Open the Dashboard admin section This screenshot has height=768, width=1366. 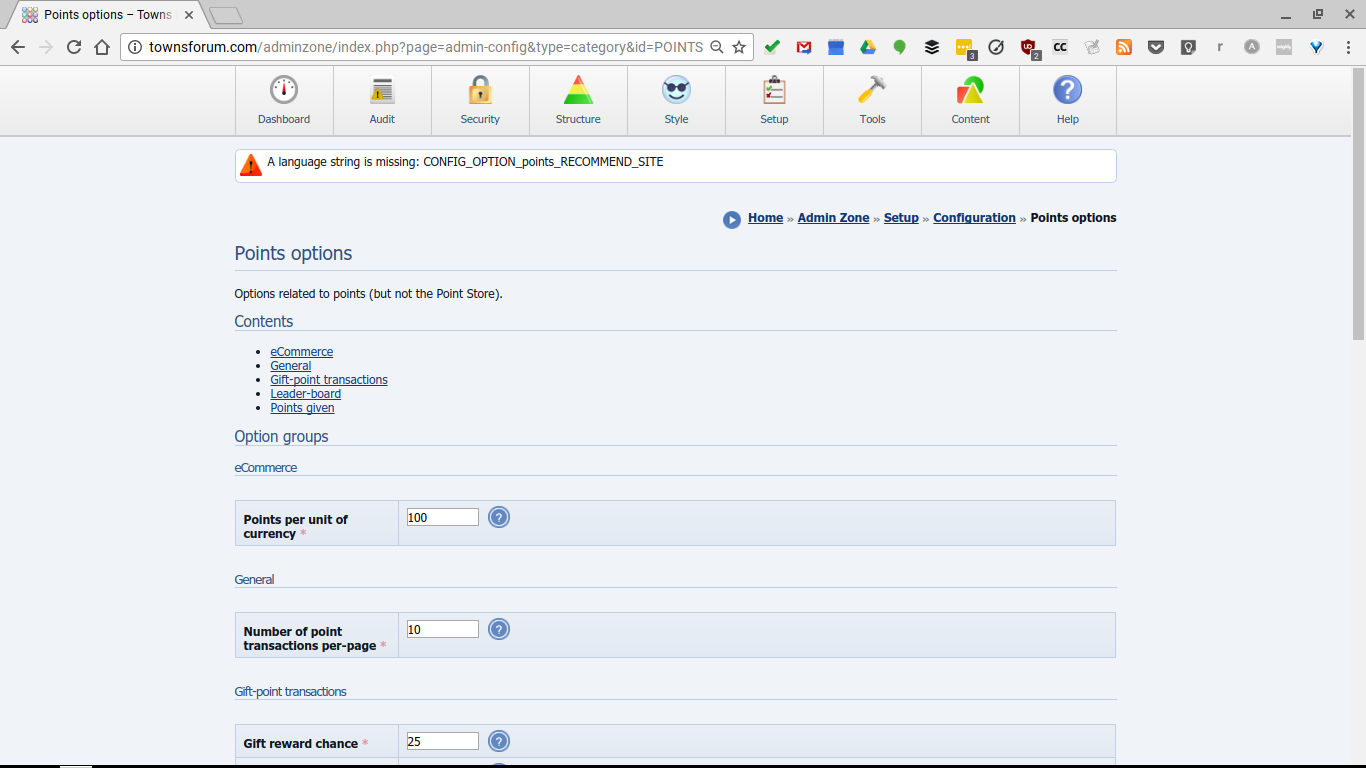pos(284,100)
